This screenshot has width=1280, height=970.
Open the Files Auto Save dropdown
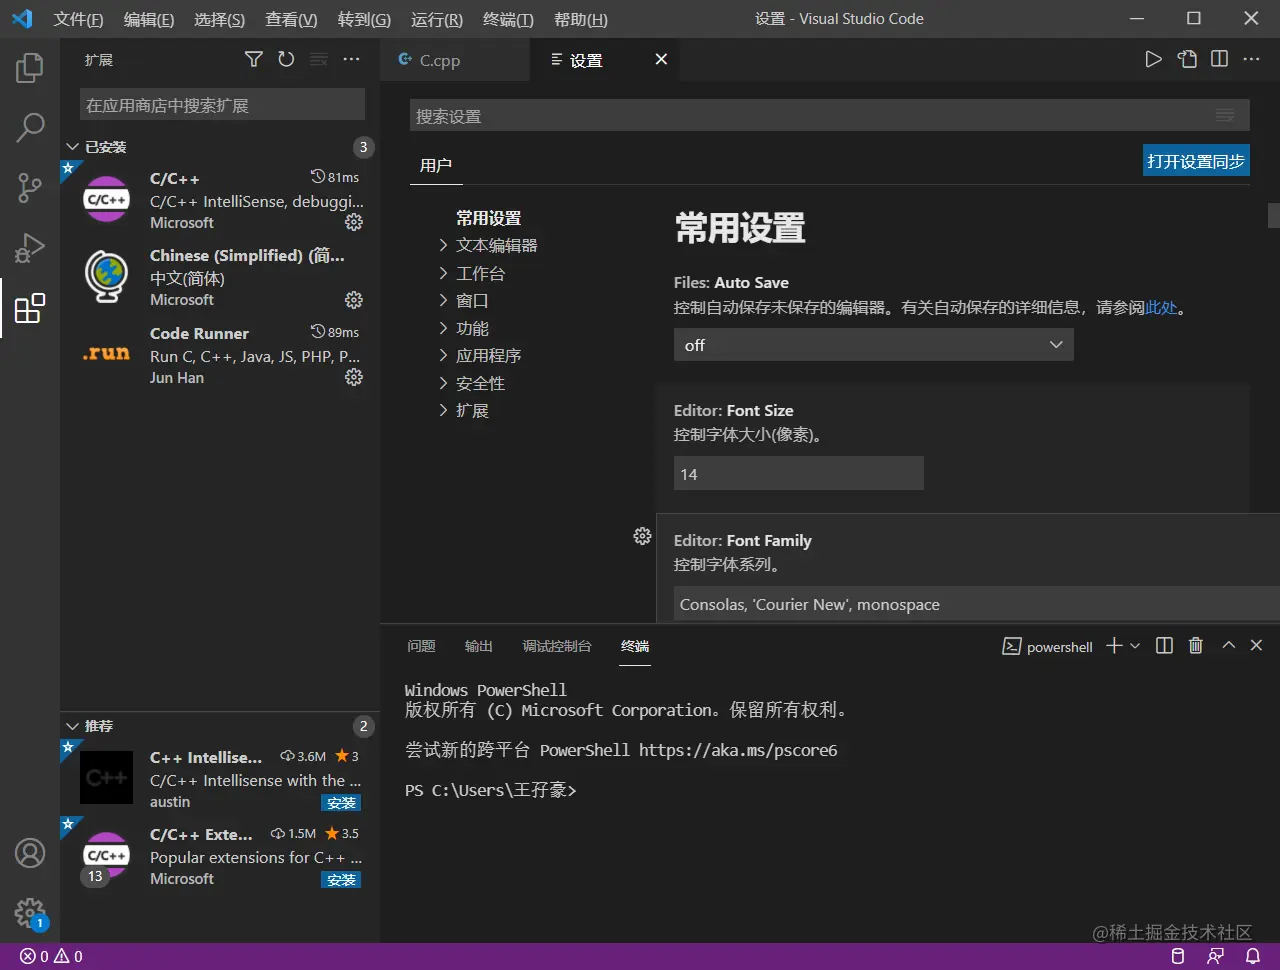[874, 345]
